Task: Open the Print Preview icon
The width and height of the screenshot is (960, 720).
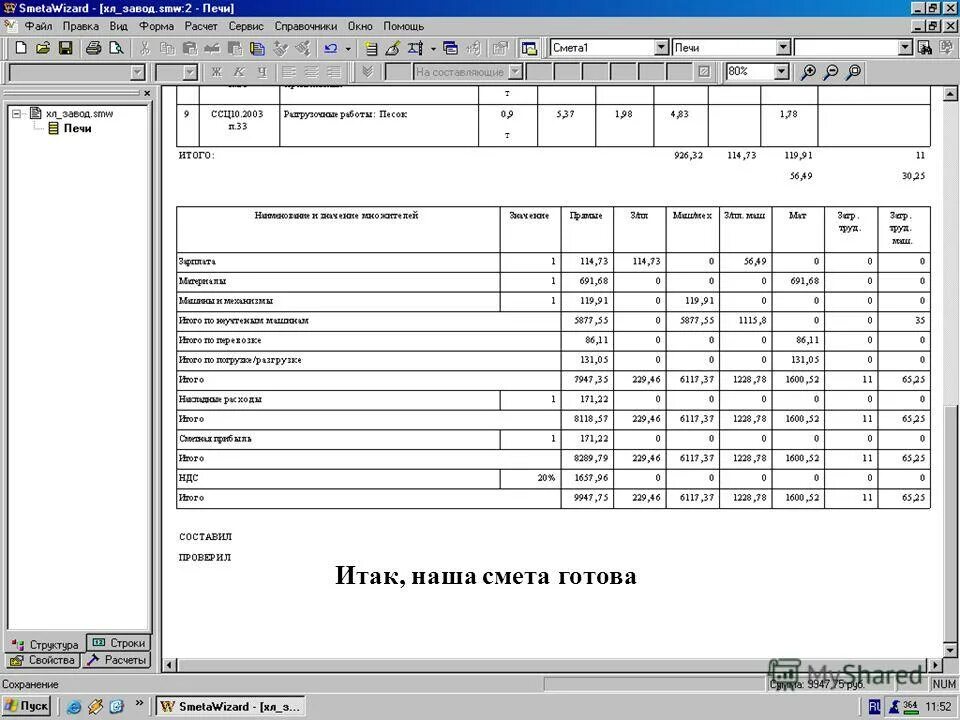Action: pos(116,47)
